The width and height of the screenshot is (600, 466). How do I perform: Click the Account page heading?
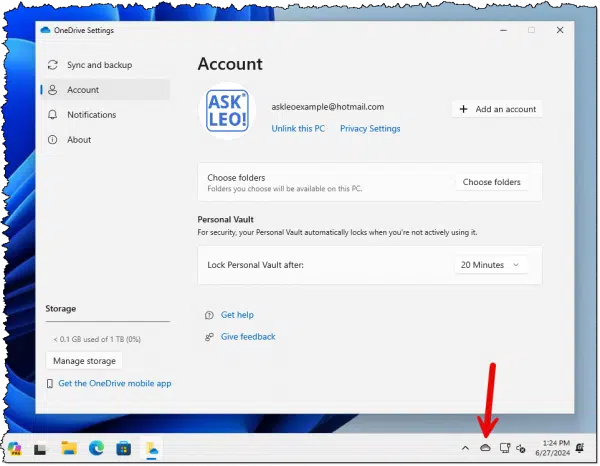[x=230, y=64]
